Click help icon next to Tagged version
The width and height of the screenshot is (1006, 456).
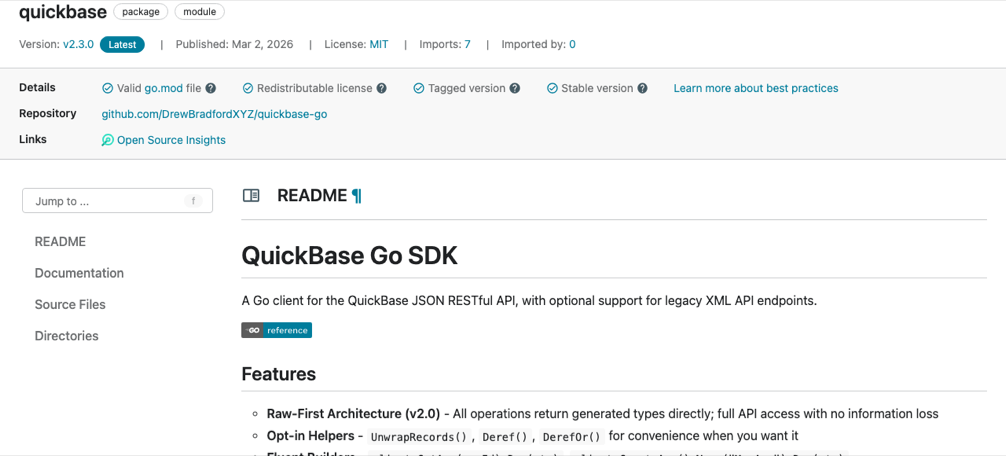(515, 89)
